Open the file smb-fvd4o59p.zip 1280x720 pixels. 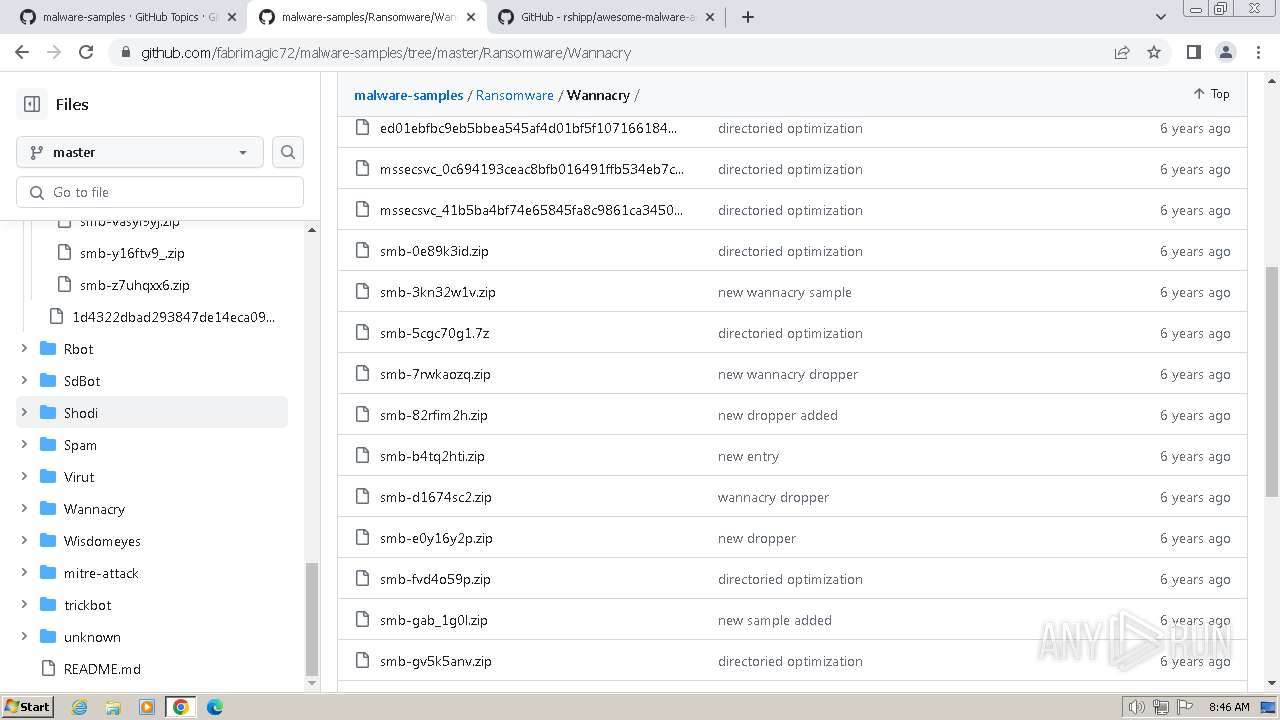coord(435,579)
